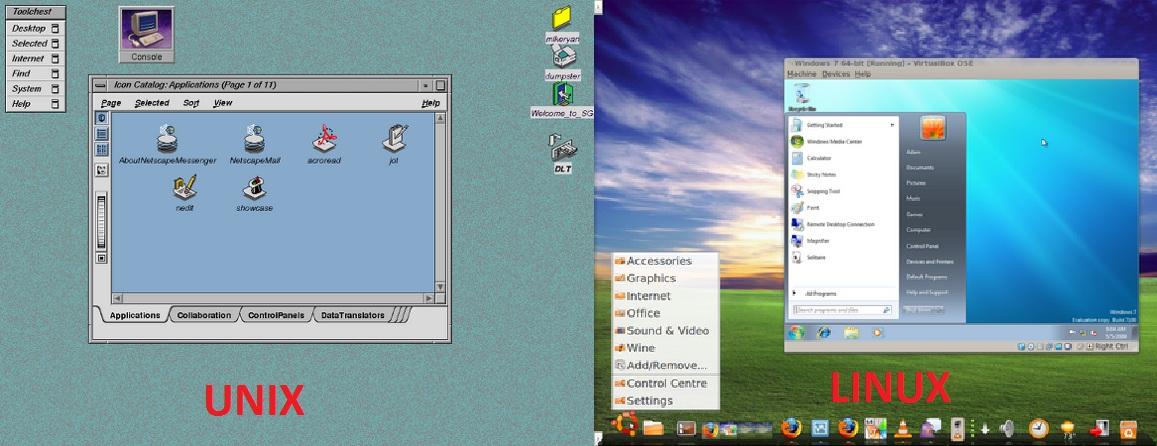Image resolution: width=1157 pixels, height=446 pixels.
Task: Expand Accessories in the Ubuntu menu
Action: point(666,261)
